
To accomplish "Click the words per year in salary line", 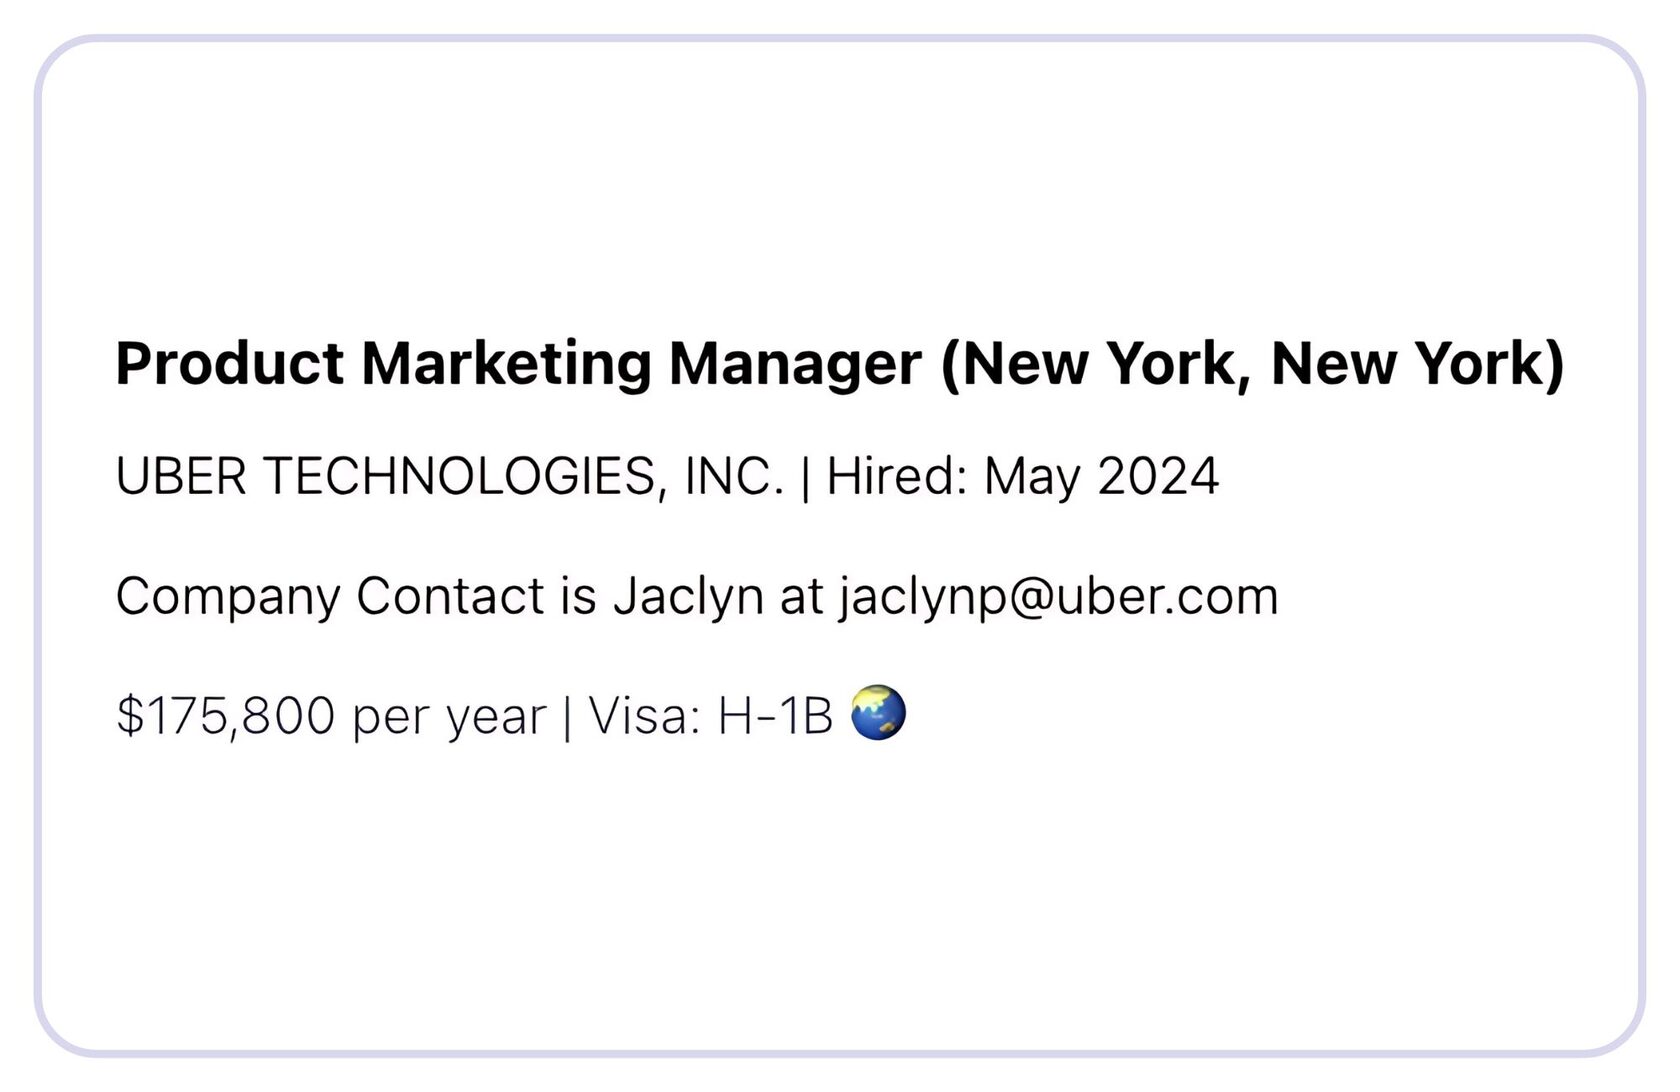I will pyautogui.click(x=450, y=718).
